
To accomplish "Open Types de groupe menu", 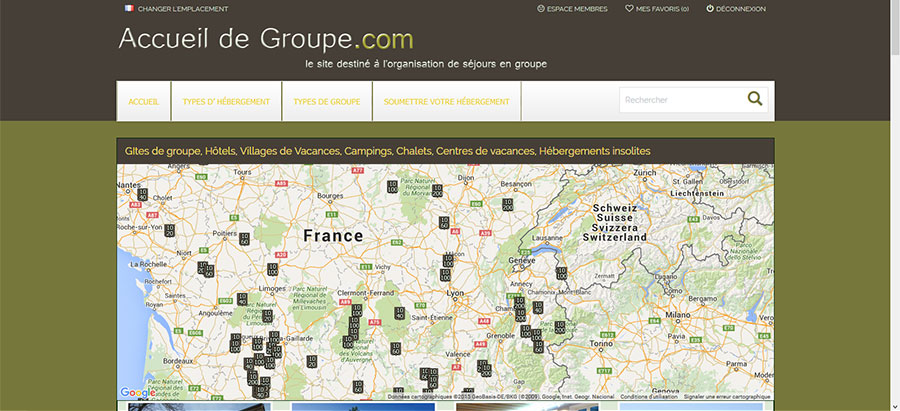I will click(x=327, y=102).
